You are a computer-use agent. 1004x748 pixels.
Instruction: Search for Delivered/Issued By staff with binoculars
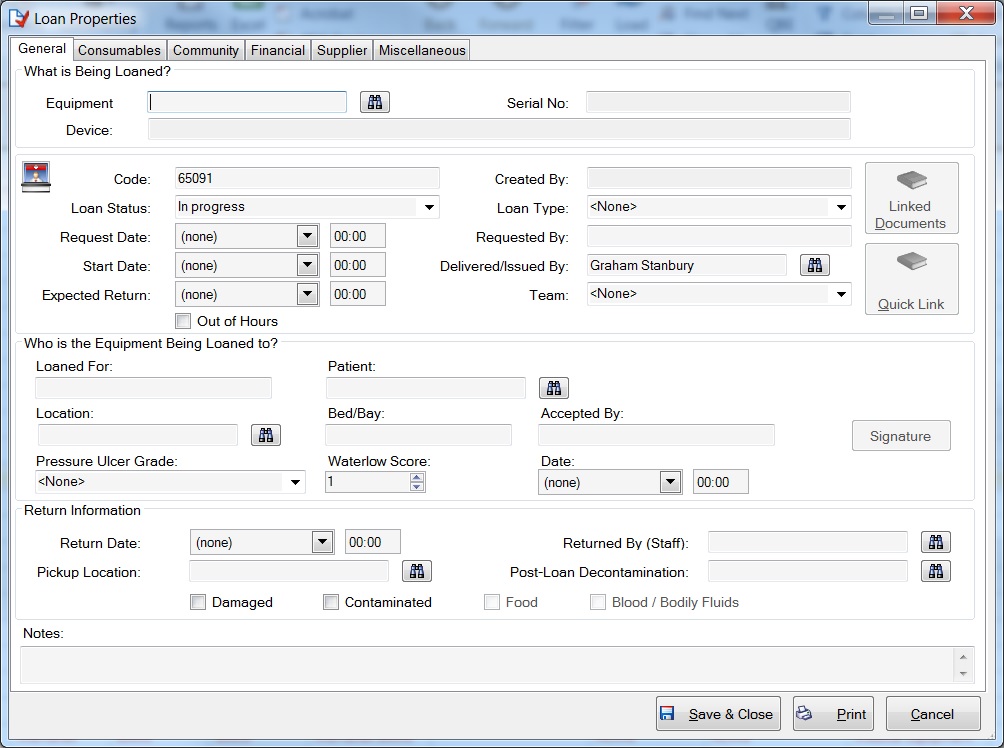pos(814,265)
